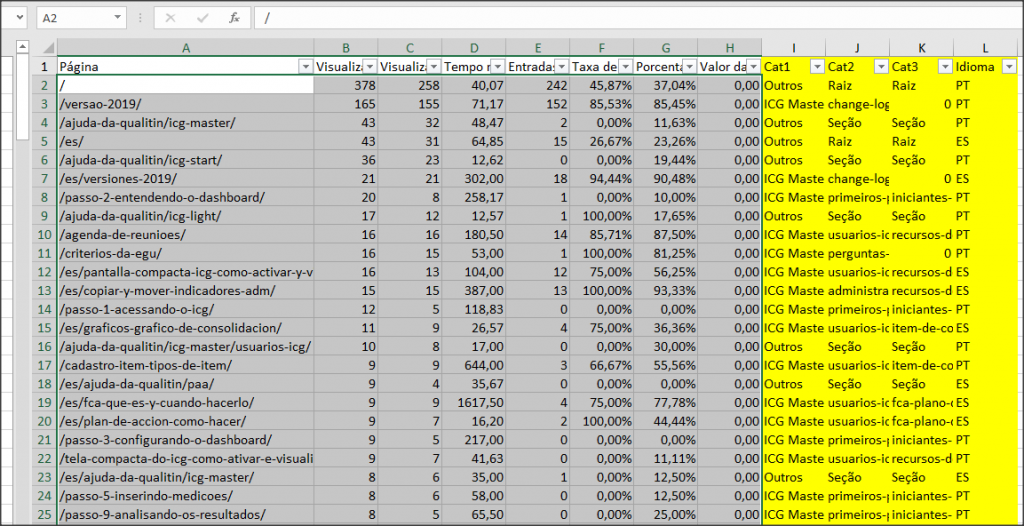The image size is (1024, 526).
Task: Click the Select All corner triangle
Action: pos(48,48)
